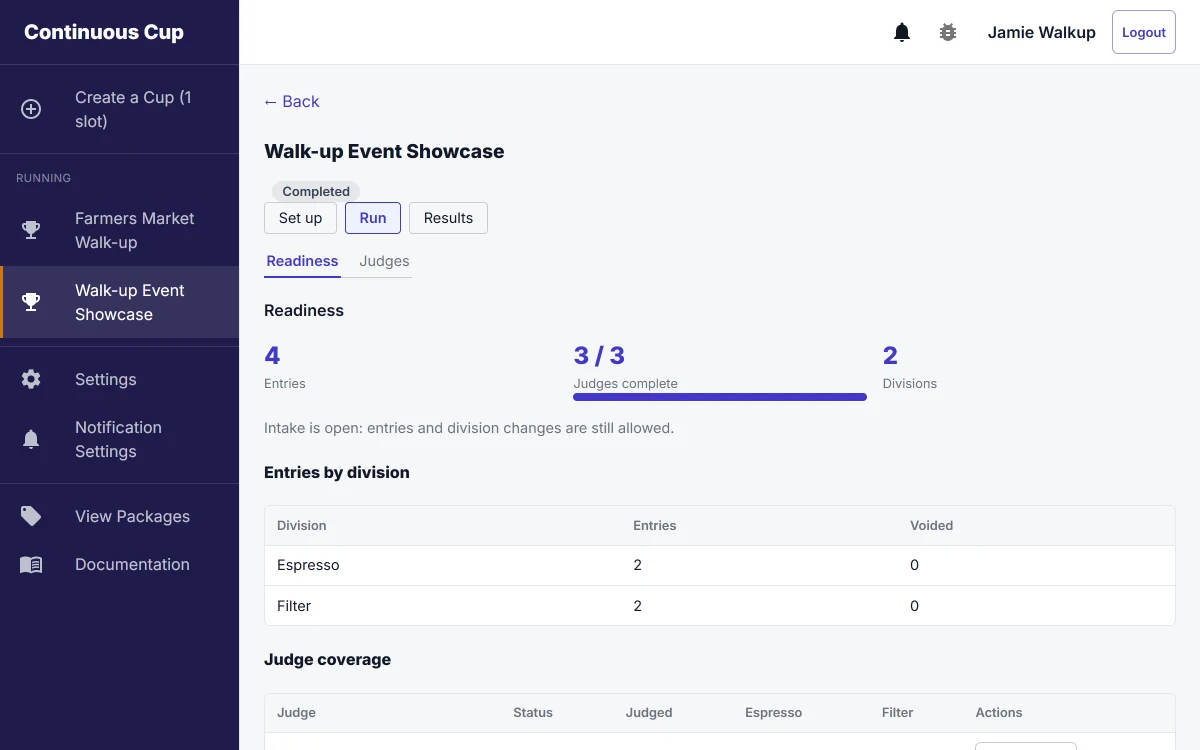Click the Filter division row
Viewport: 1200px width, 750px height.
720,606
